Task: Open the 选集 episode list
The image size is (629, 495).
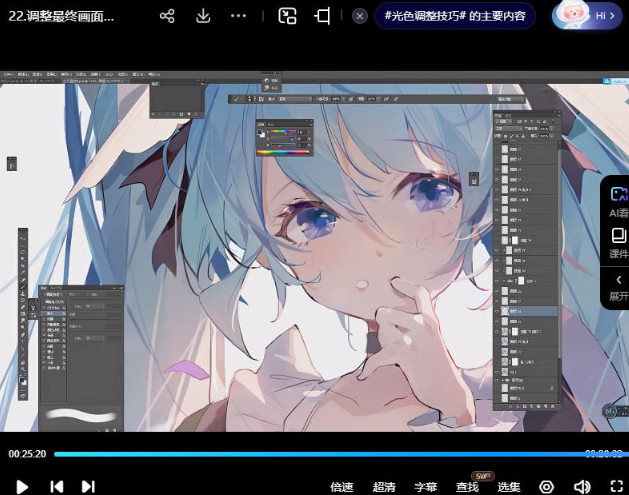Action: click(509, 487)
